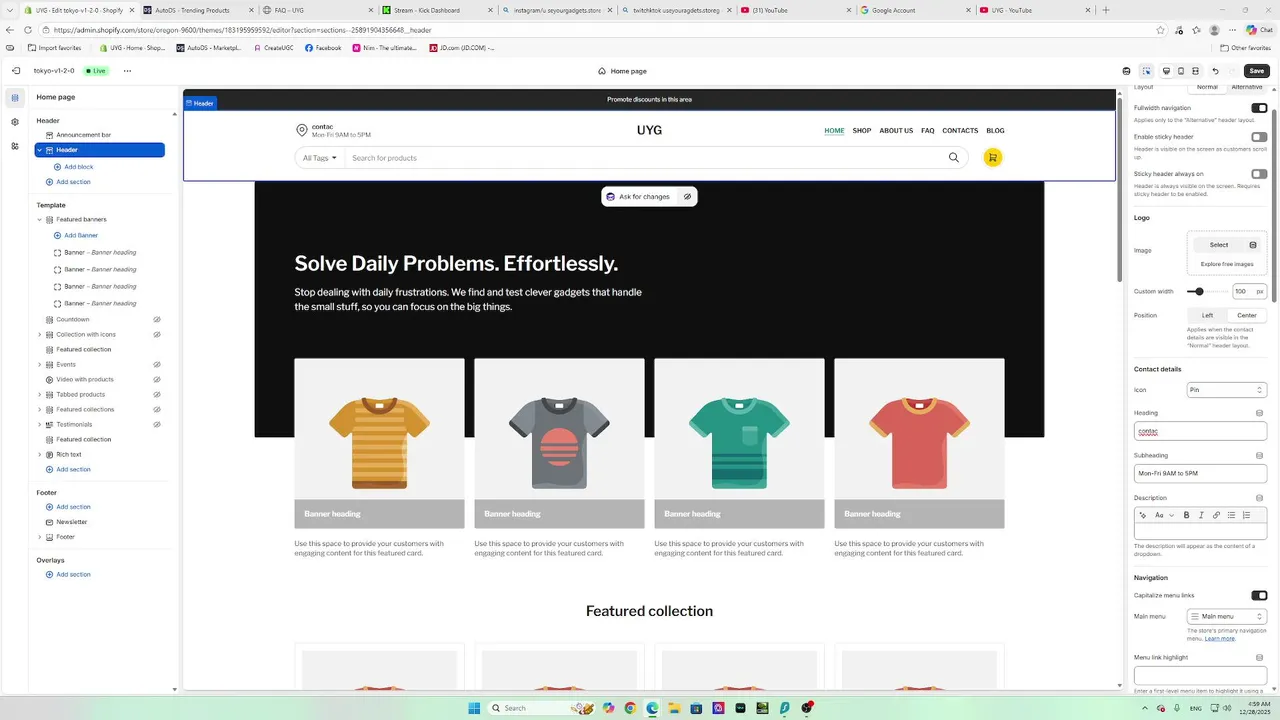Click the Subheading input field
Image resolution: width=1280 pixels, height=720 pixels.
click(x=1200, y=473)
